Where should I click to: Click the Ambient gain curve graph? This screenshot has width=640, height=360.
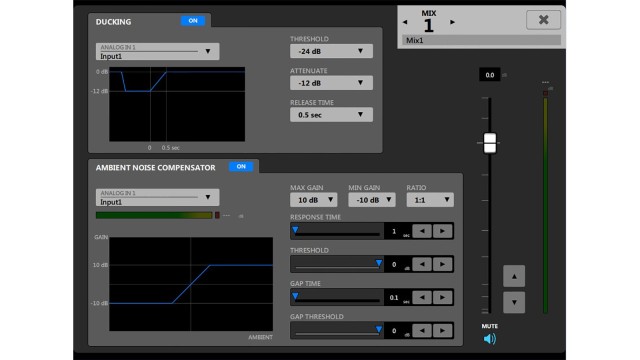click(x=191, y=284)
